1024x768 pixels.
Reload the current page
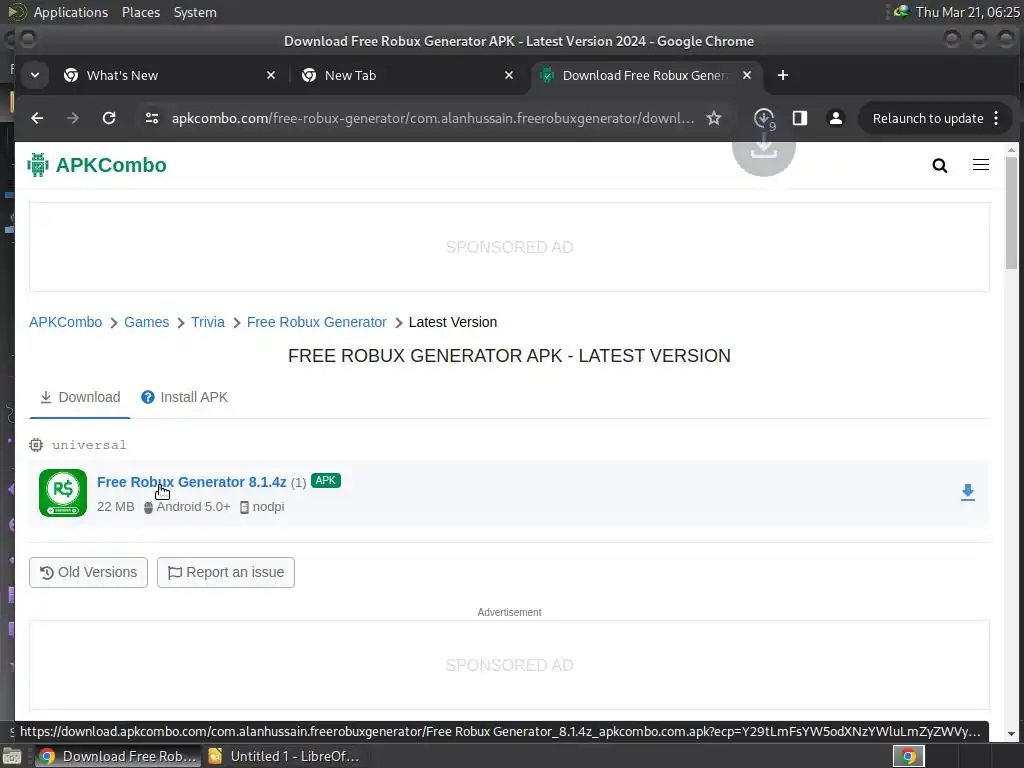pos(109,118)
